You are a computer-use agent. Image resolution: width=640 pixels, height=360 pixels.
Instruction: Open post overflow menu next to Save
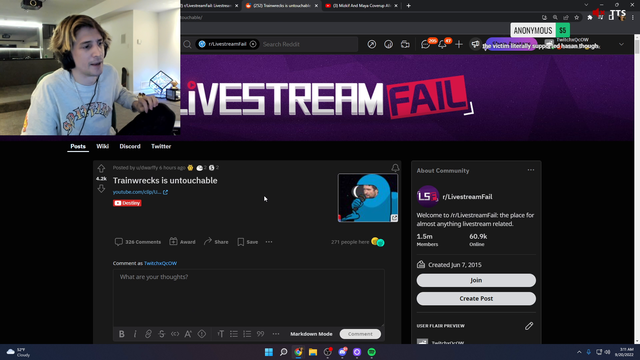269,242
